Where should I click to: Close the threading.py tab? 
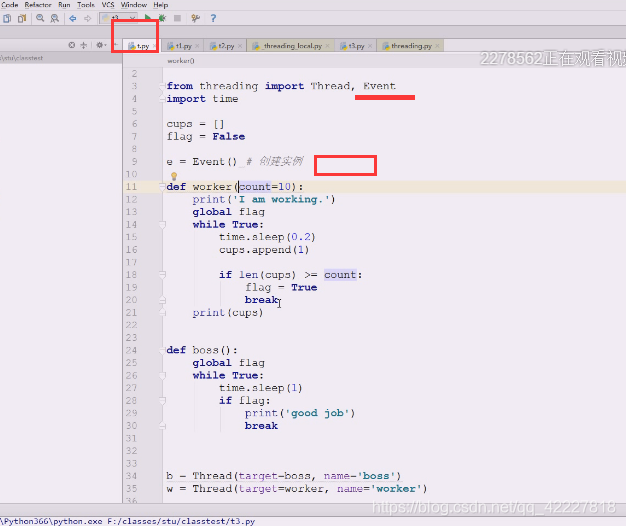tap(438, 46)
